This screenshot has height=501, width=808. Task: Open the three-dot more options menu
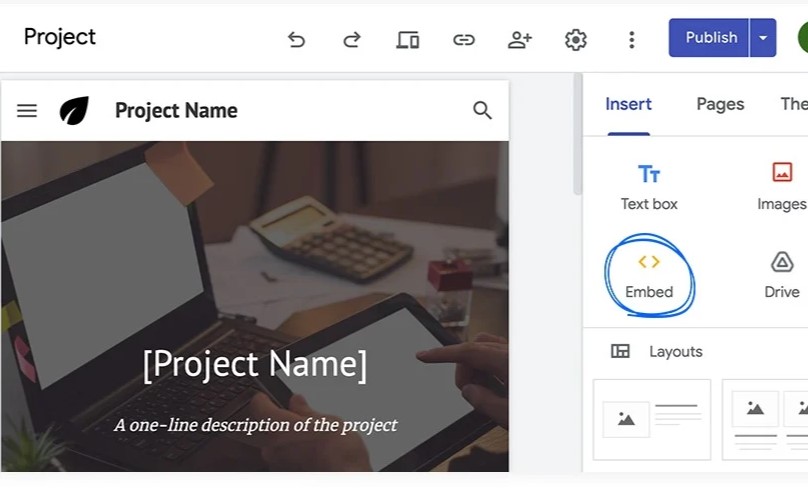[x=631, y=39]
